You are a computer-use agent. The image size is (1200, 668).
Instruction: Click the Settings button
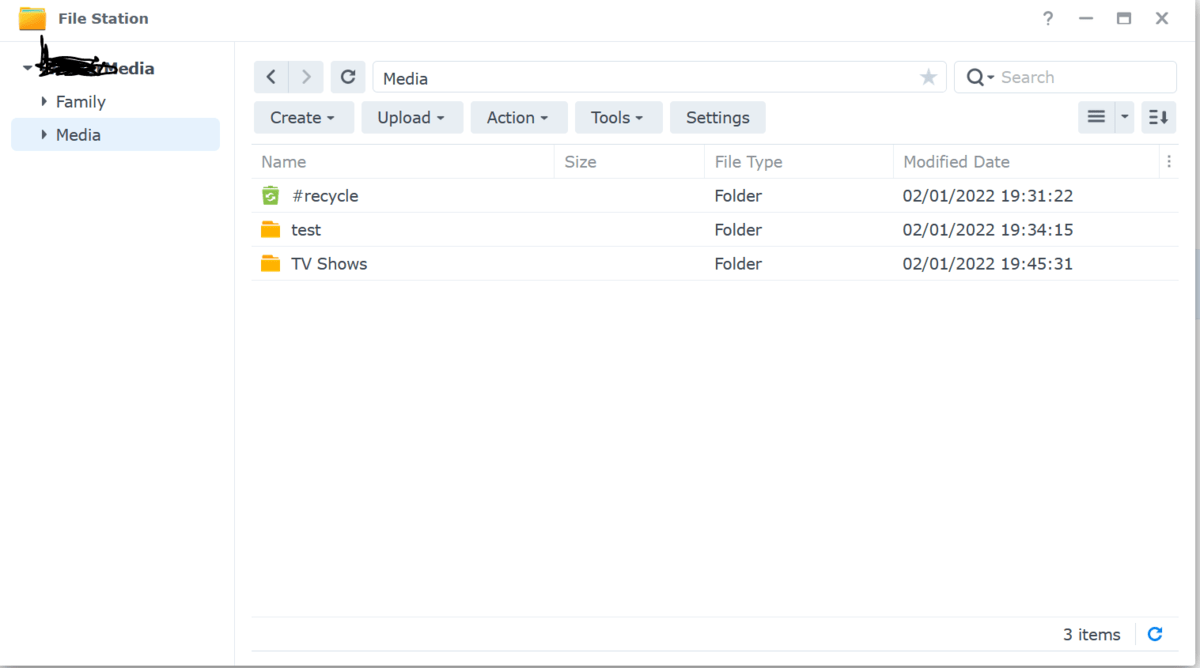click(717, 117)
